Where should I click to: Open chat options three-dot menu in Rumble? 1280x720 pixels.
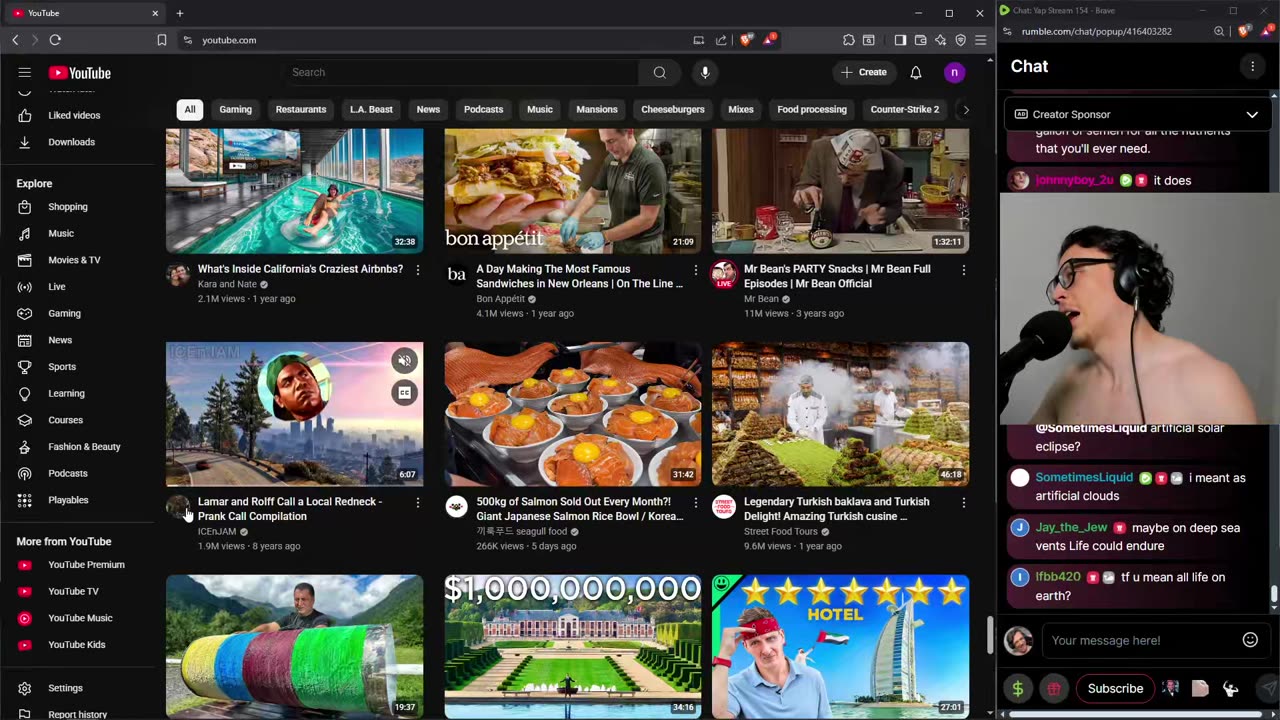pyautogui.click(x=1252, y=66)
